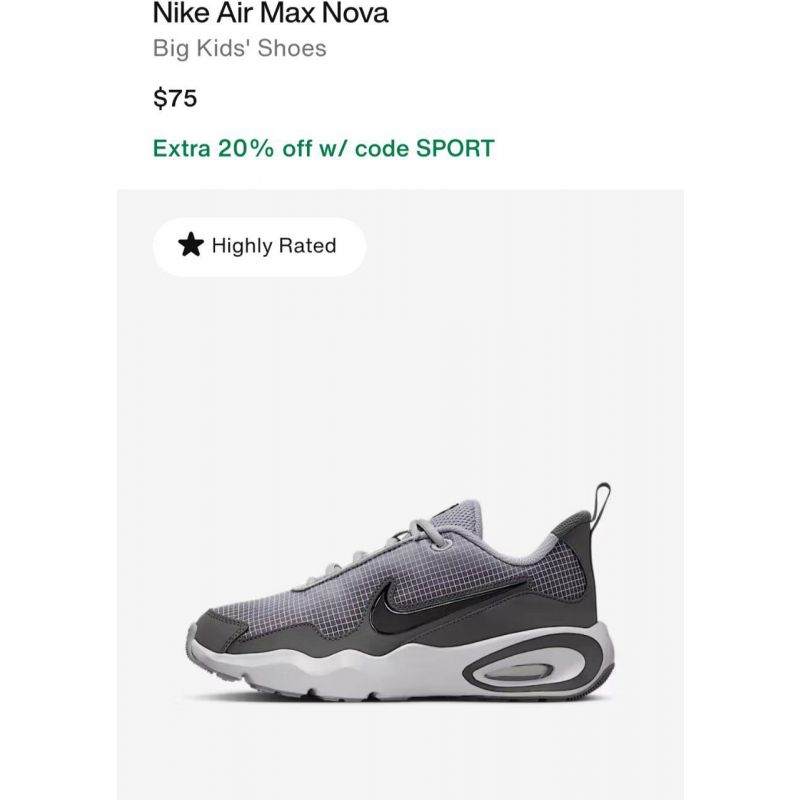This screenshot has width=800, height=800.
Task: Click the mesh tongue of the sneaker
Action: tap(456, 521)
